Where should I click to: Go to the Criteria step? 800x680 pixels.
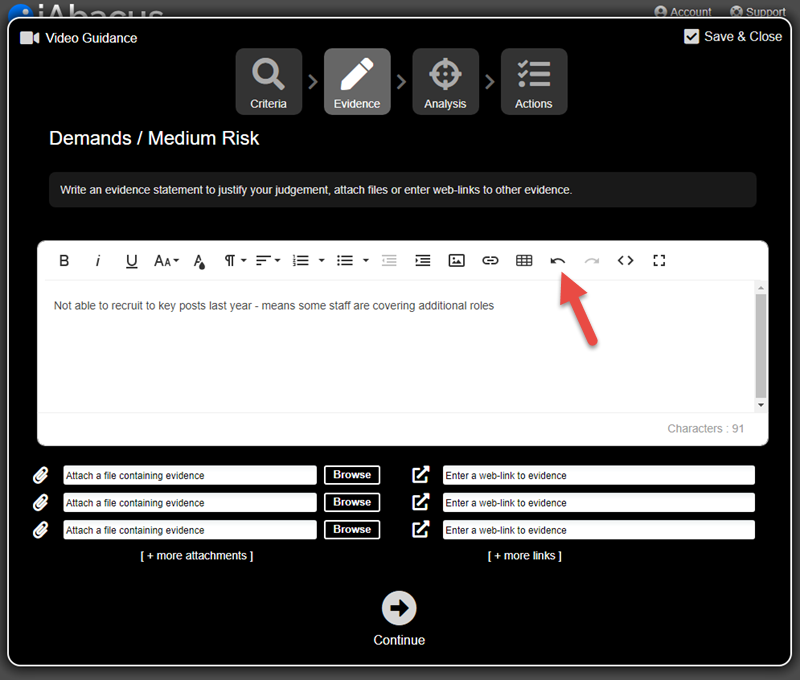(268, 82)
